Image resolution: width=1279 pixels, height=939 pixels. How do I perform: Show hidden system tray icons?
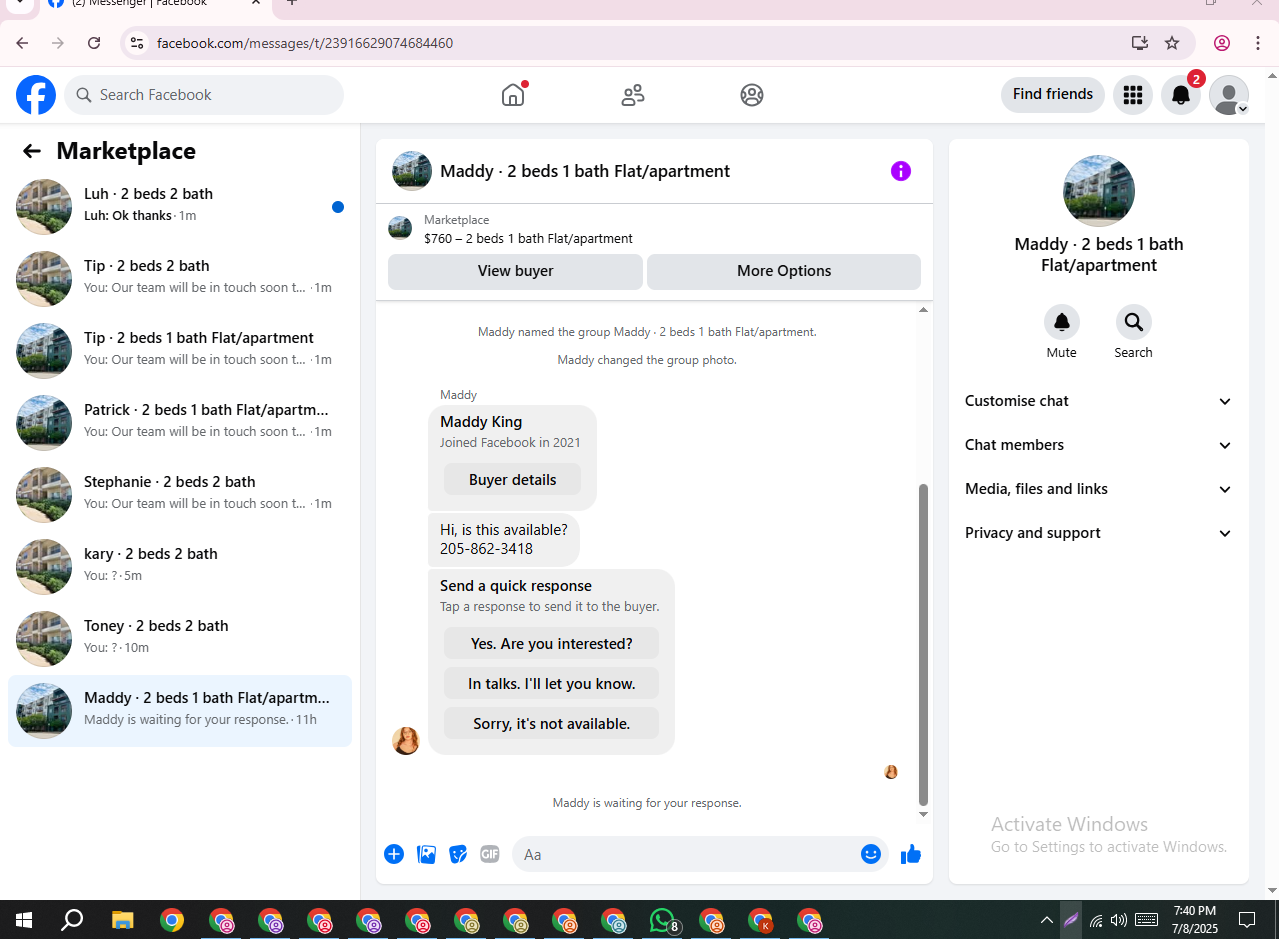[x=1047, y=920]
